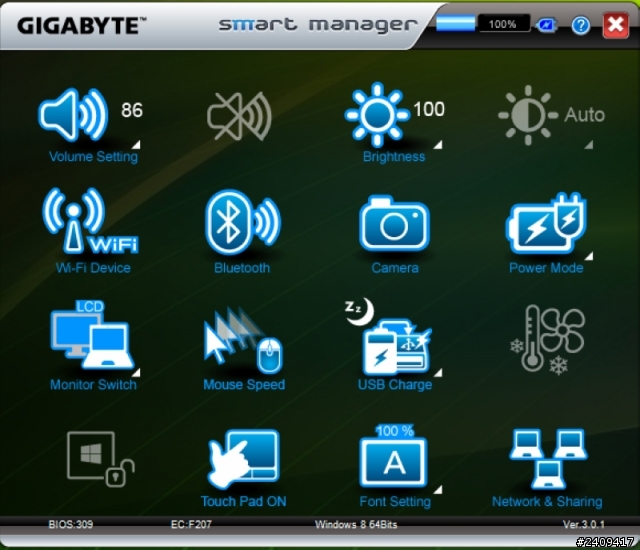Click the volume value 86
The height and width of the screenshot is (550, 640).
coord(132,110)
